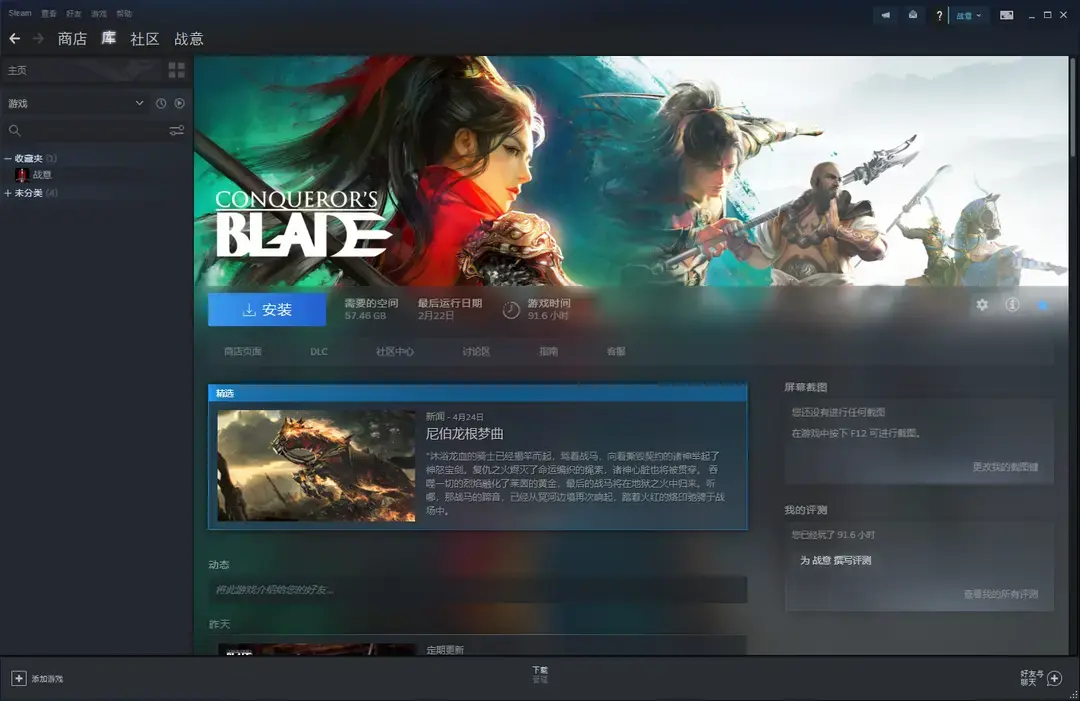Go back with the left arrow
The height and width of the screenshot is (701, 1080).
click(x=14, y=39)
